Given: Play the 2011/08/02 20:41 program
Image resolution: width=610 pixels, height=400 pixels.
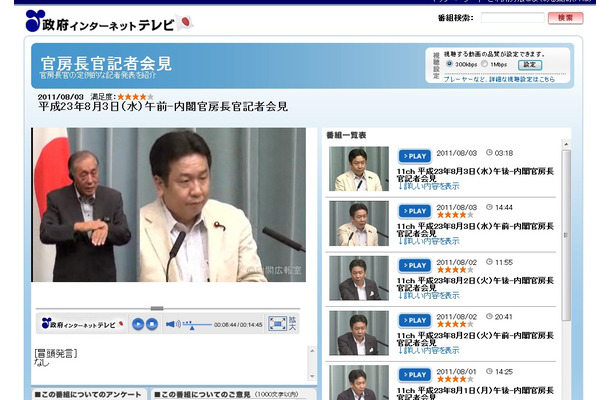Looking at the screenshot, I should point(415,321).
